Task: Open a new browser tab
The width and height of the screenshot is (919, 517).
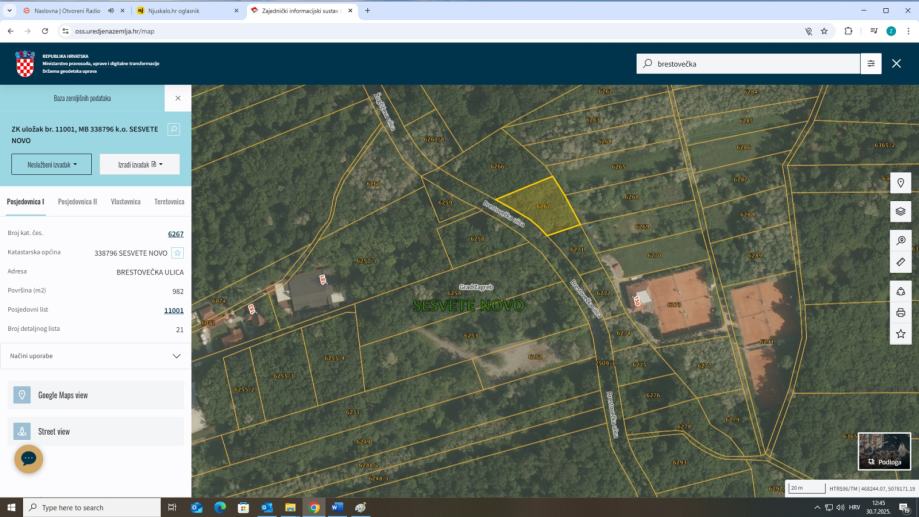Action: tap(367, 11)
